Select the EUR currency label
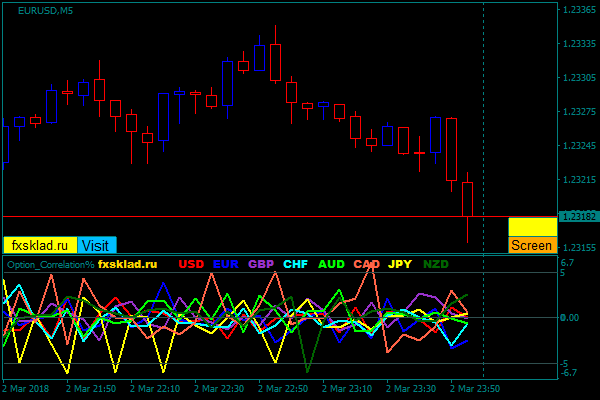The height and width of the screenshot is (400, 600). click(x=225, y=264)
